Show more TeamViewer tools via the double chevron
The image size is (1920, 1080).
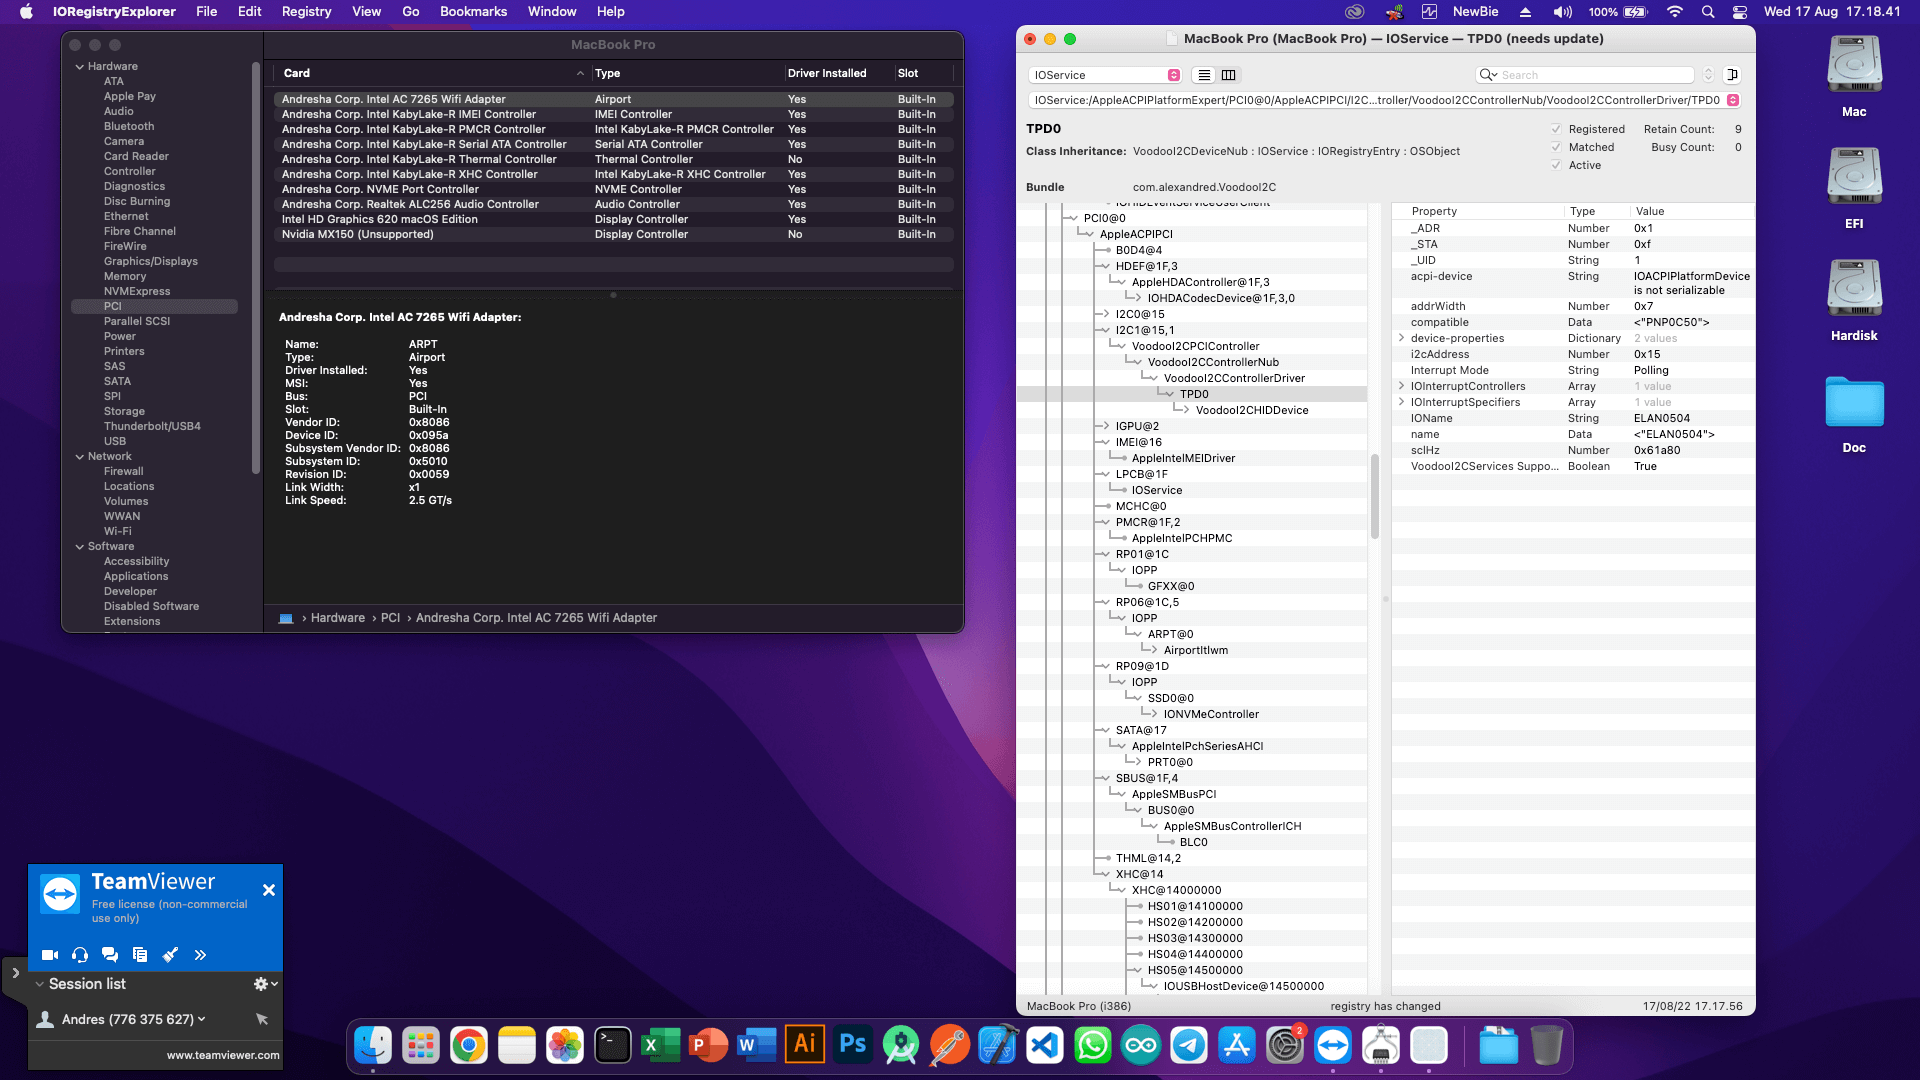coord(200,955)
